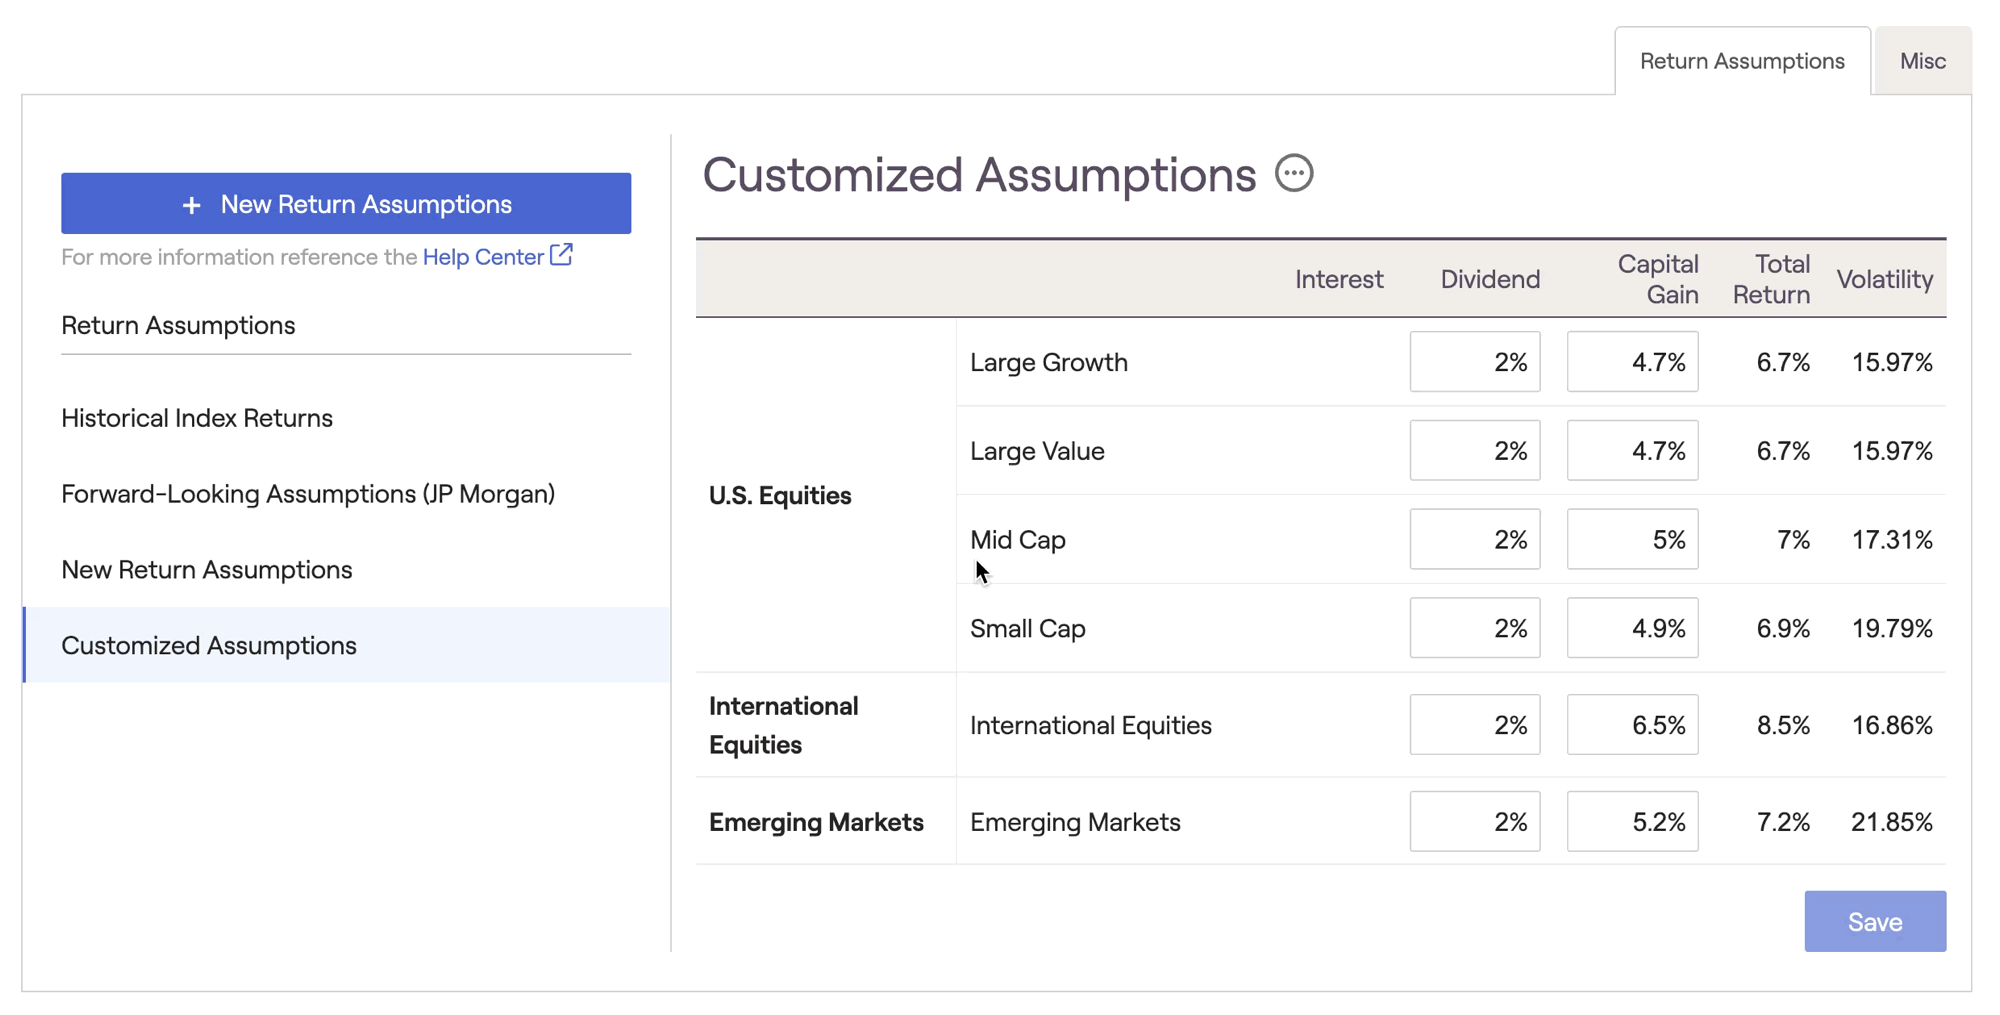
Task: Click Large Value capital gain input
Action: point(1631,451)
